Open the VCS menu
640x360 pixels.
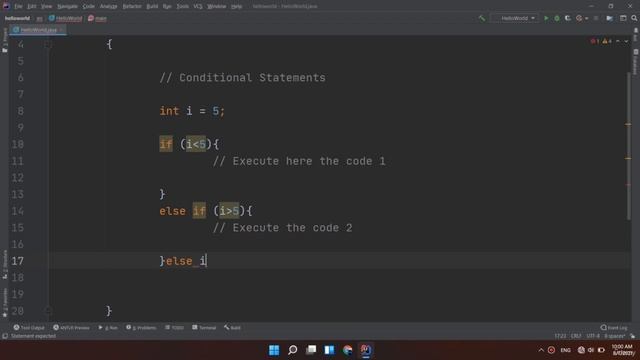coord(198,6)
